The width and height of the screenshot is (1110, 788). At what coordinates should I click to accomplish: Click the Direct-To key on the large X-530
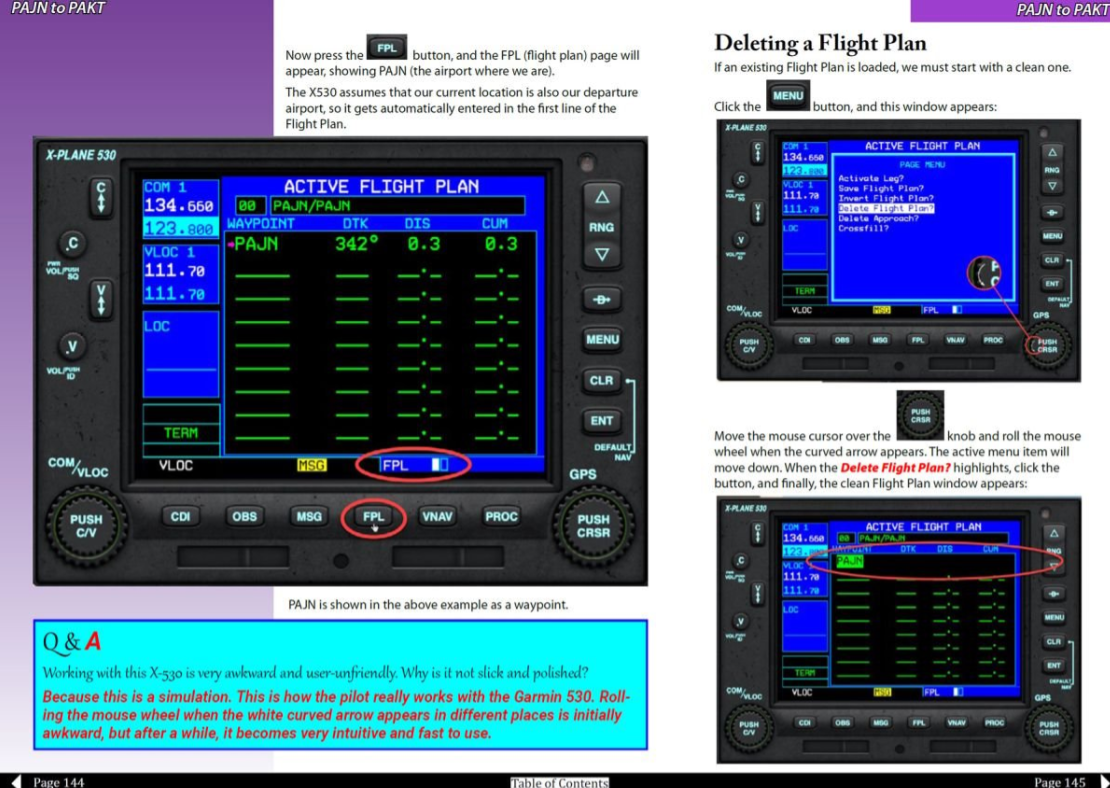coord(601,299)
